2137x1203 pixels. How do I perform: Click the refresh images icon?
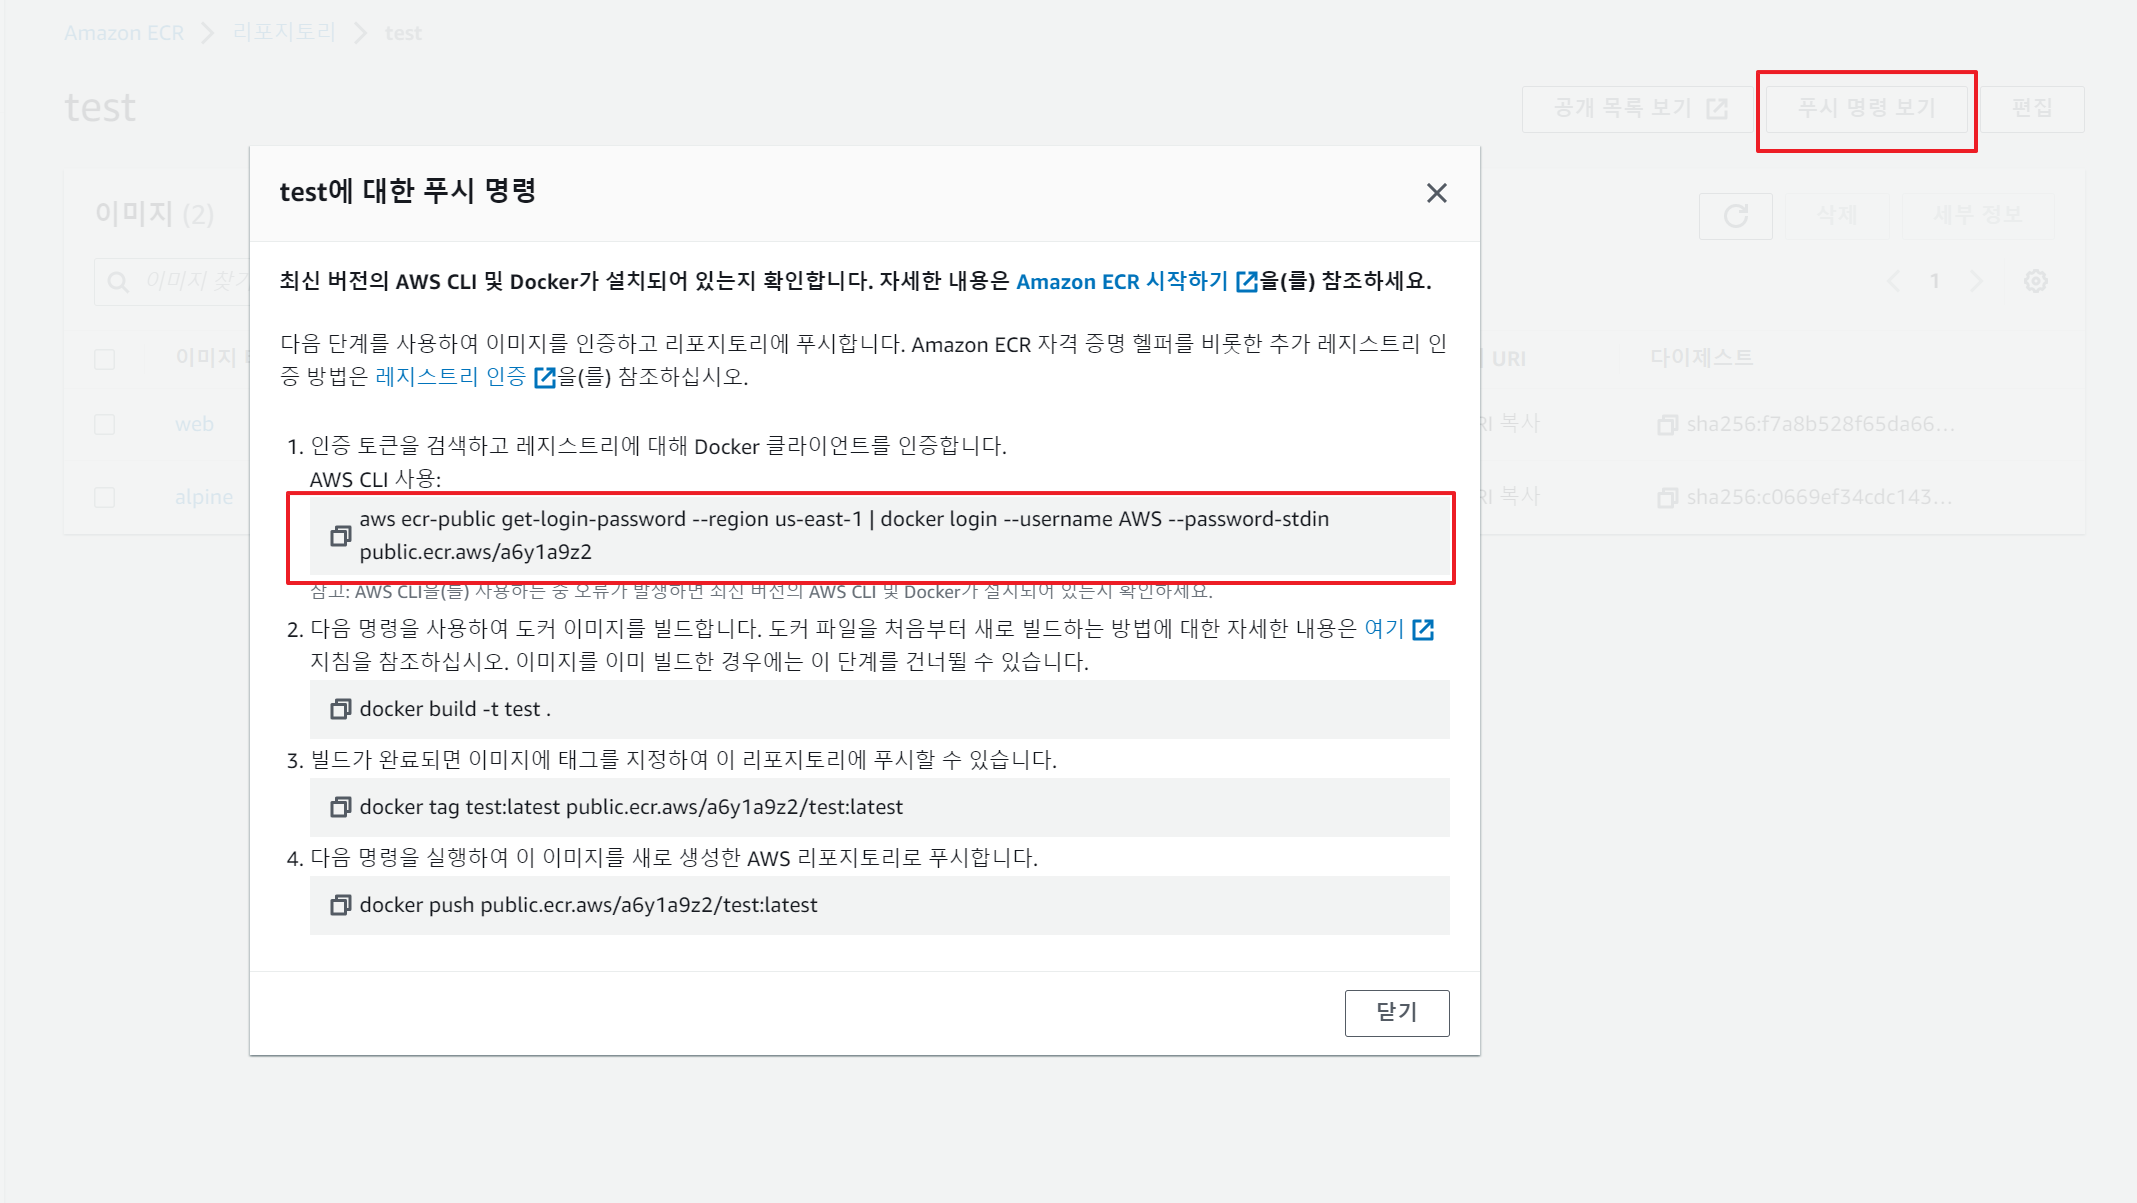1735,216
